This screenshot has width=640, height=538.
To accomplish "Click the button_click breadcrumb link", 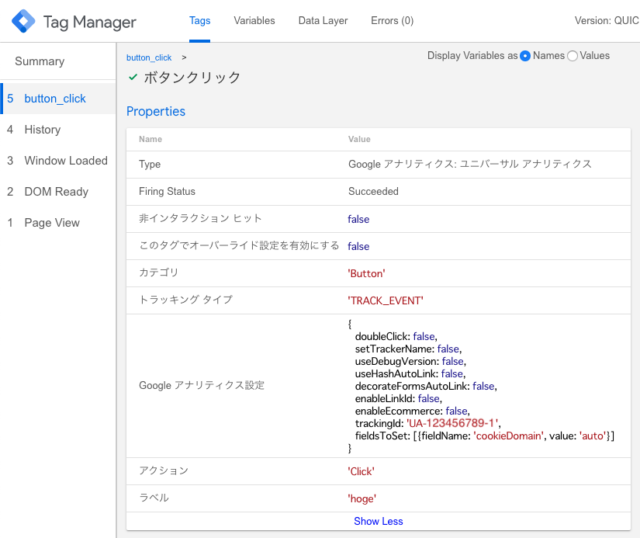I will click(149, 58).
